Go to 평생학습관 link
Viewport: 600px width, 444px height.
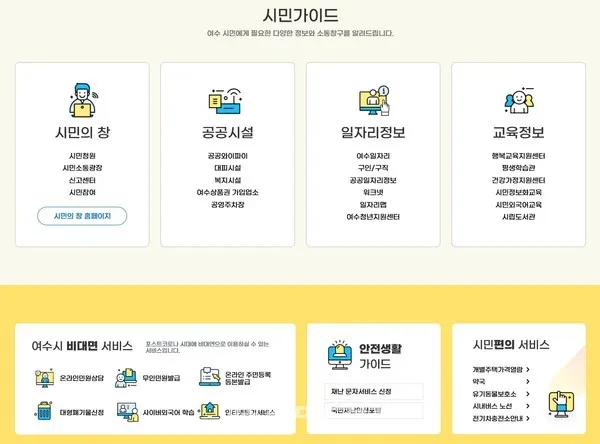pos(518,168)
